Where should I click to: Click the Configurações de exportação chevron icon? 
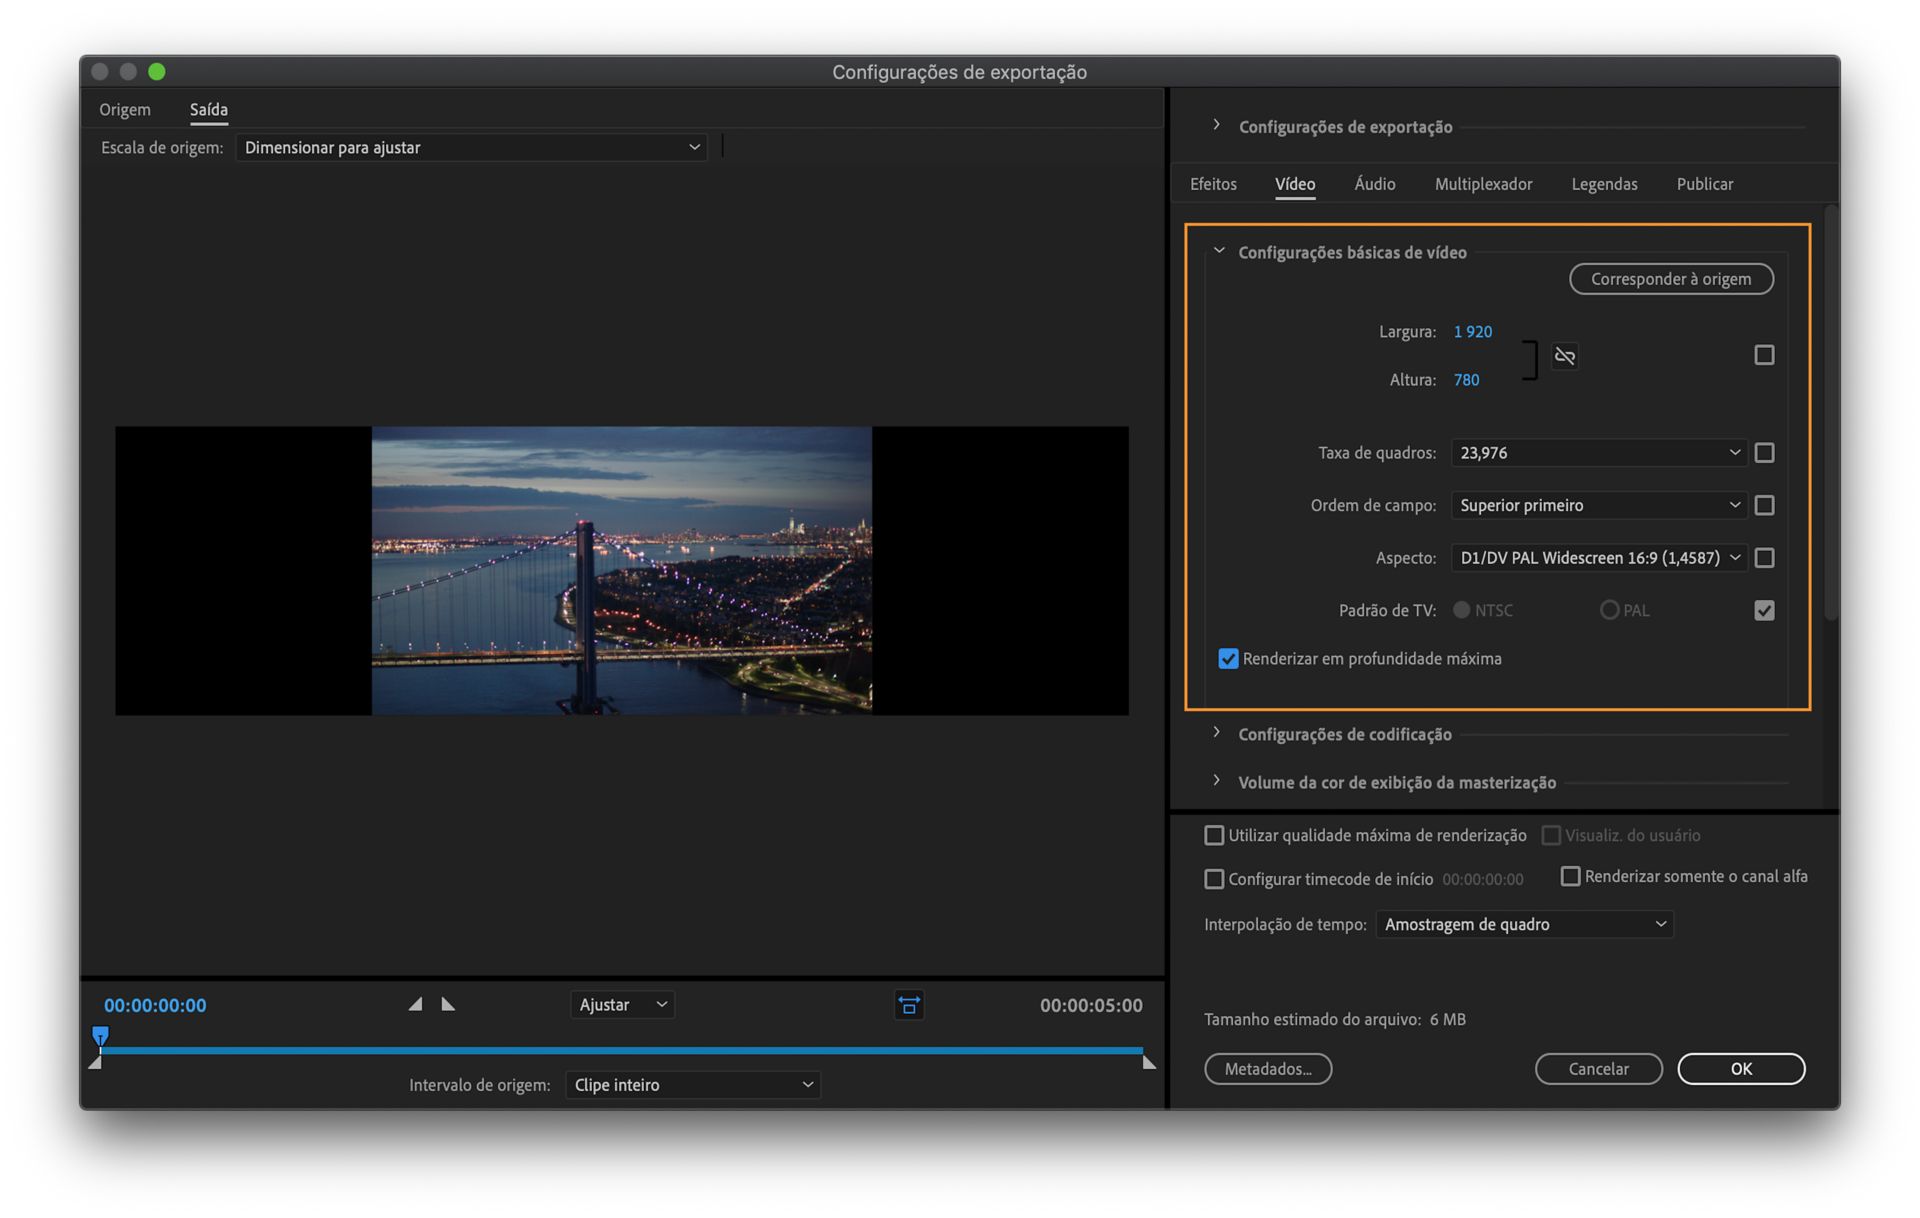point(1216,124)
